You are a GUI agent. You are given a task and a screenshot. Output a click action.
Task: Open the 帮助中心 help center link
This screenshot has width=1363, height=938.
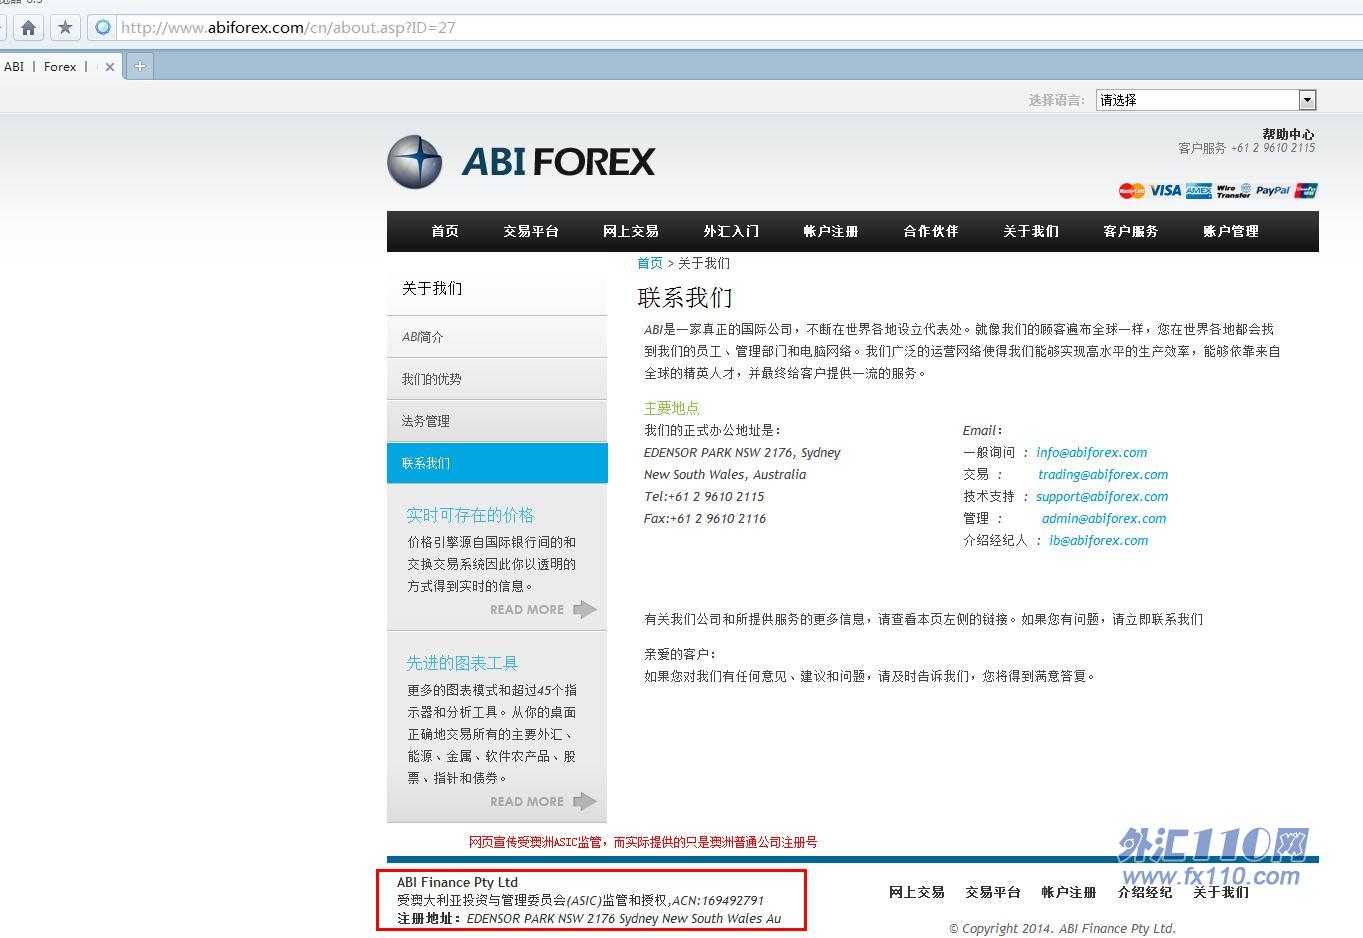point(1288,134)
